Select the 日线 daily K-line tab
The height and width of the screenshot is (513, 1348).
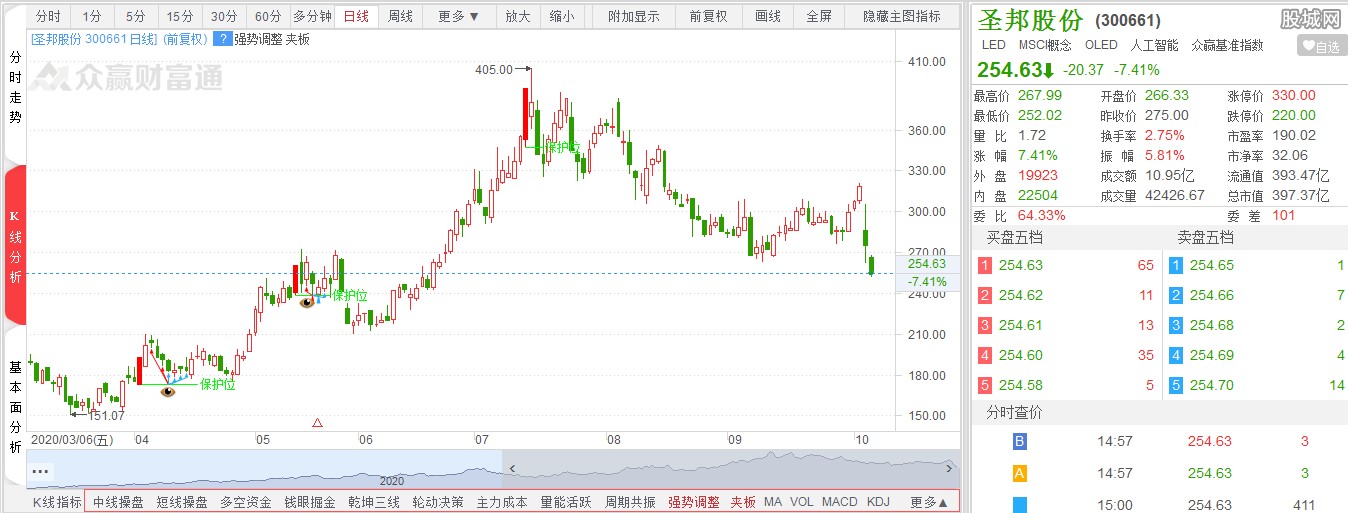click(x=356, y=16)
